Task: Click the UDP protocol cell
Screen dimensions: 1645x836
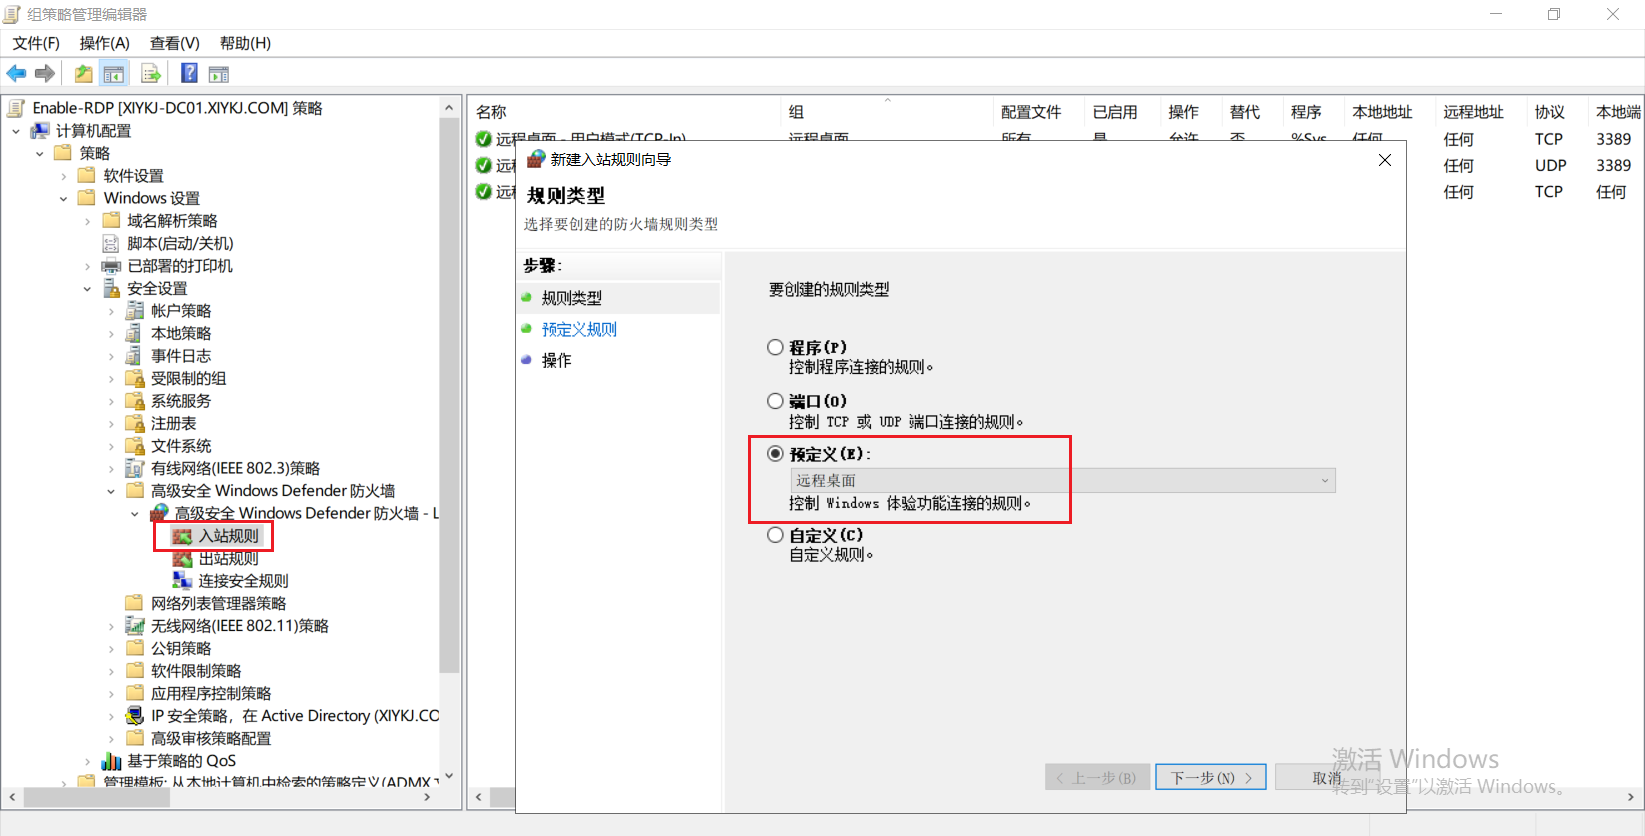Action: click(1551, 165)
